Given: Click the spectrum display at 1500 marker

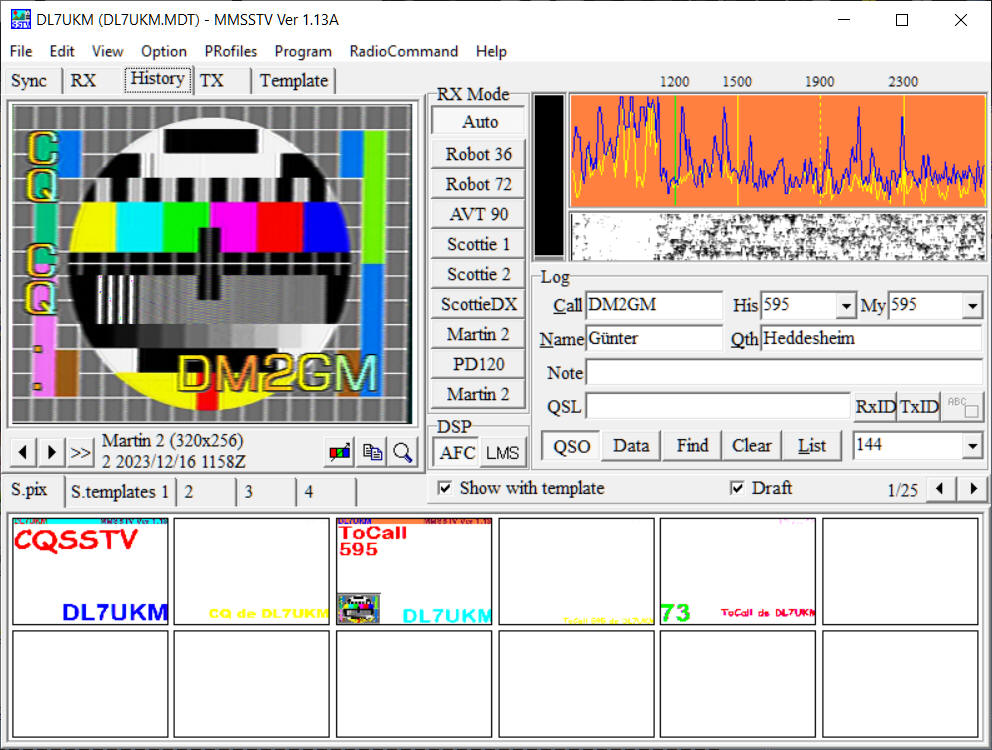Looking at the screenshot, I should click(x=738, y=150).
